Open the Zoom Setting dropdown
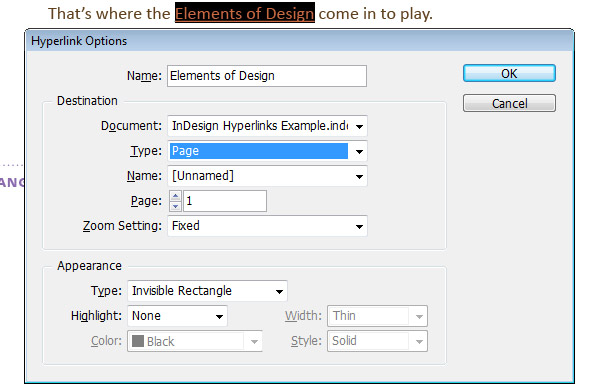The image size is (599, 386). tap(267, 226)
